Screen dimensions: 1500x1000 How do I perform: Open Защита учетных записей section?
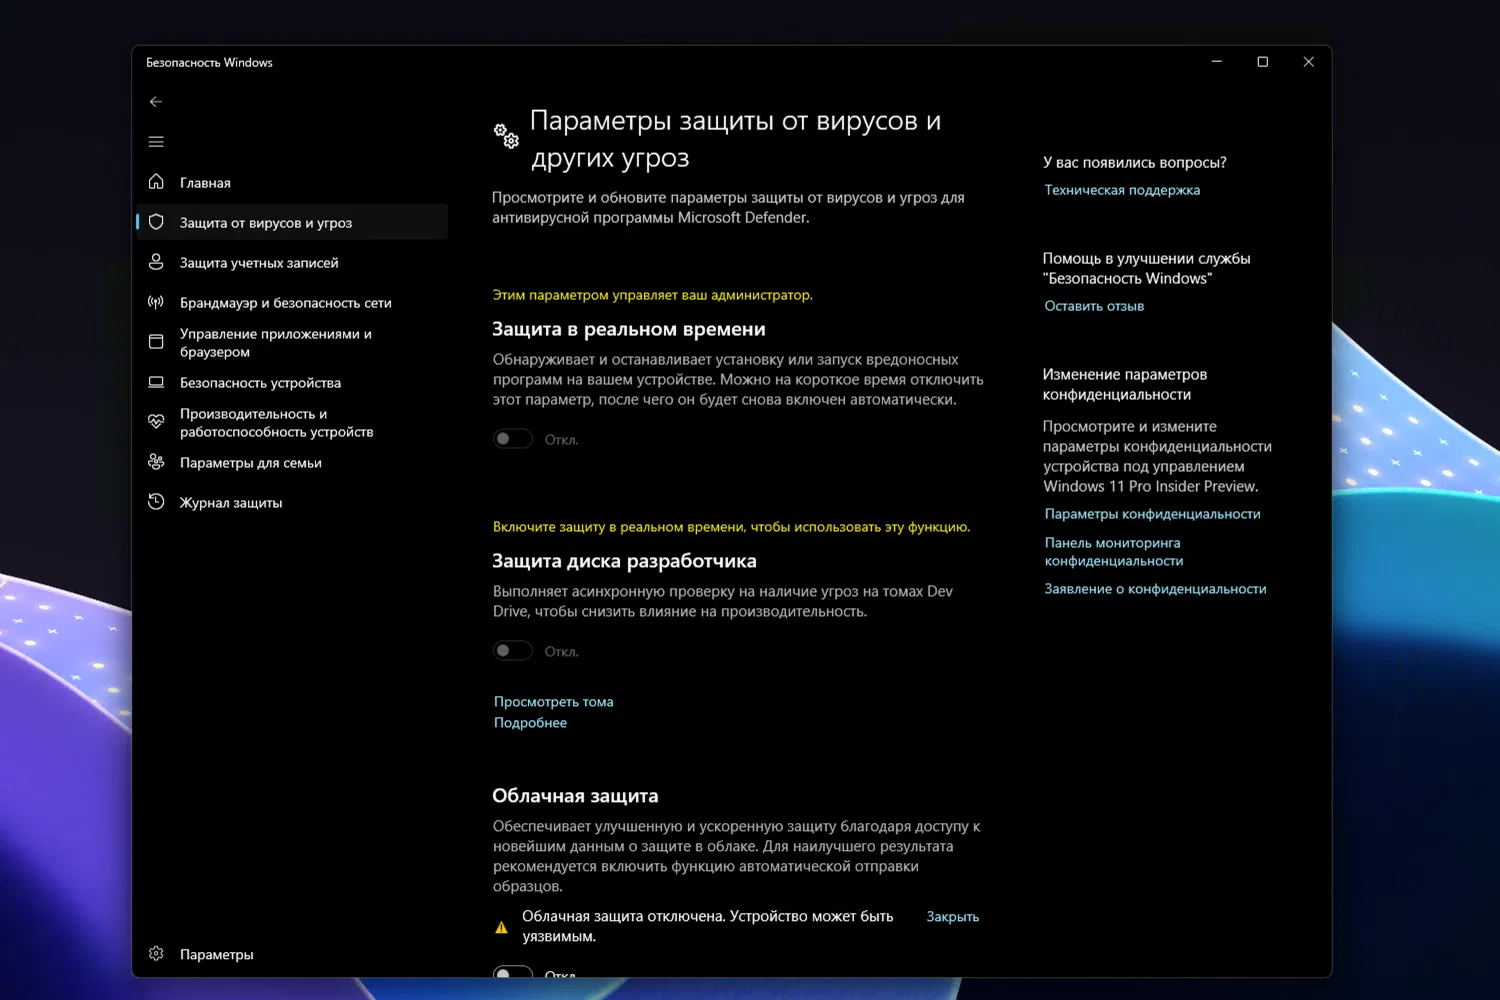point(290,262)
